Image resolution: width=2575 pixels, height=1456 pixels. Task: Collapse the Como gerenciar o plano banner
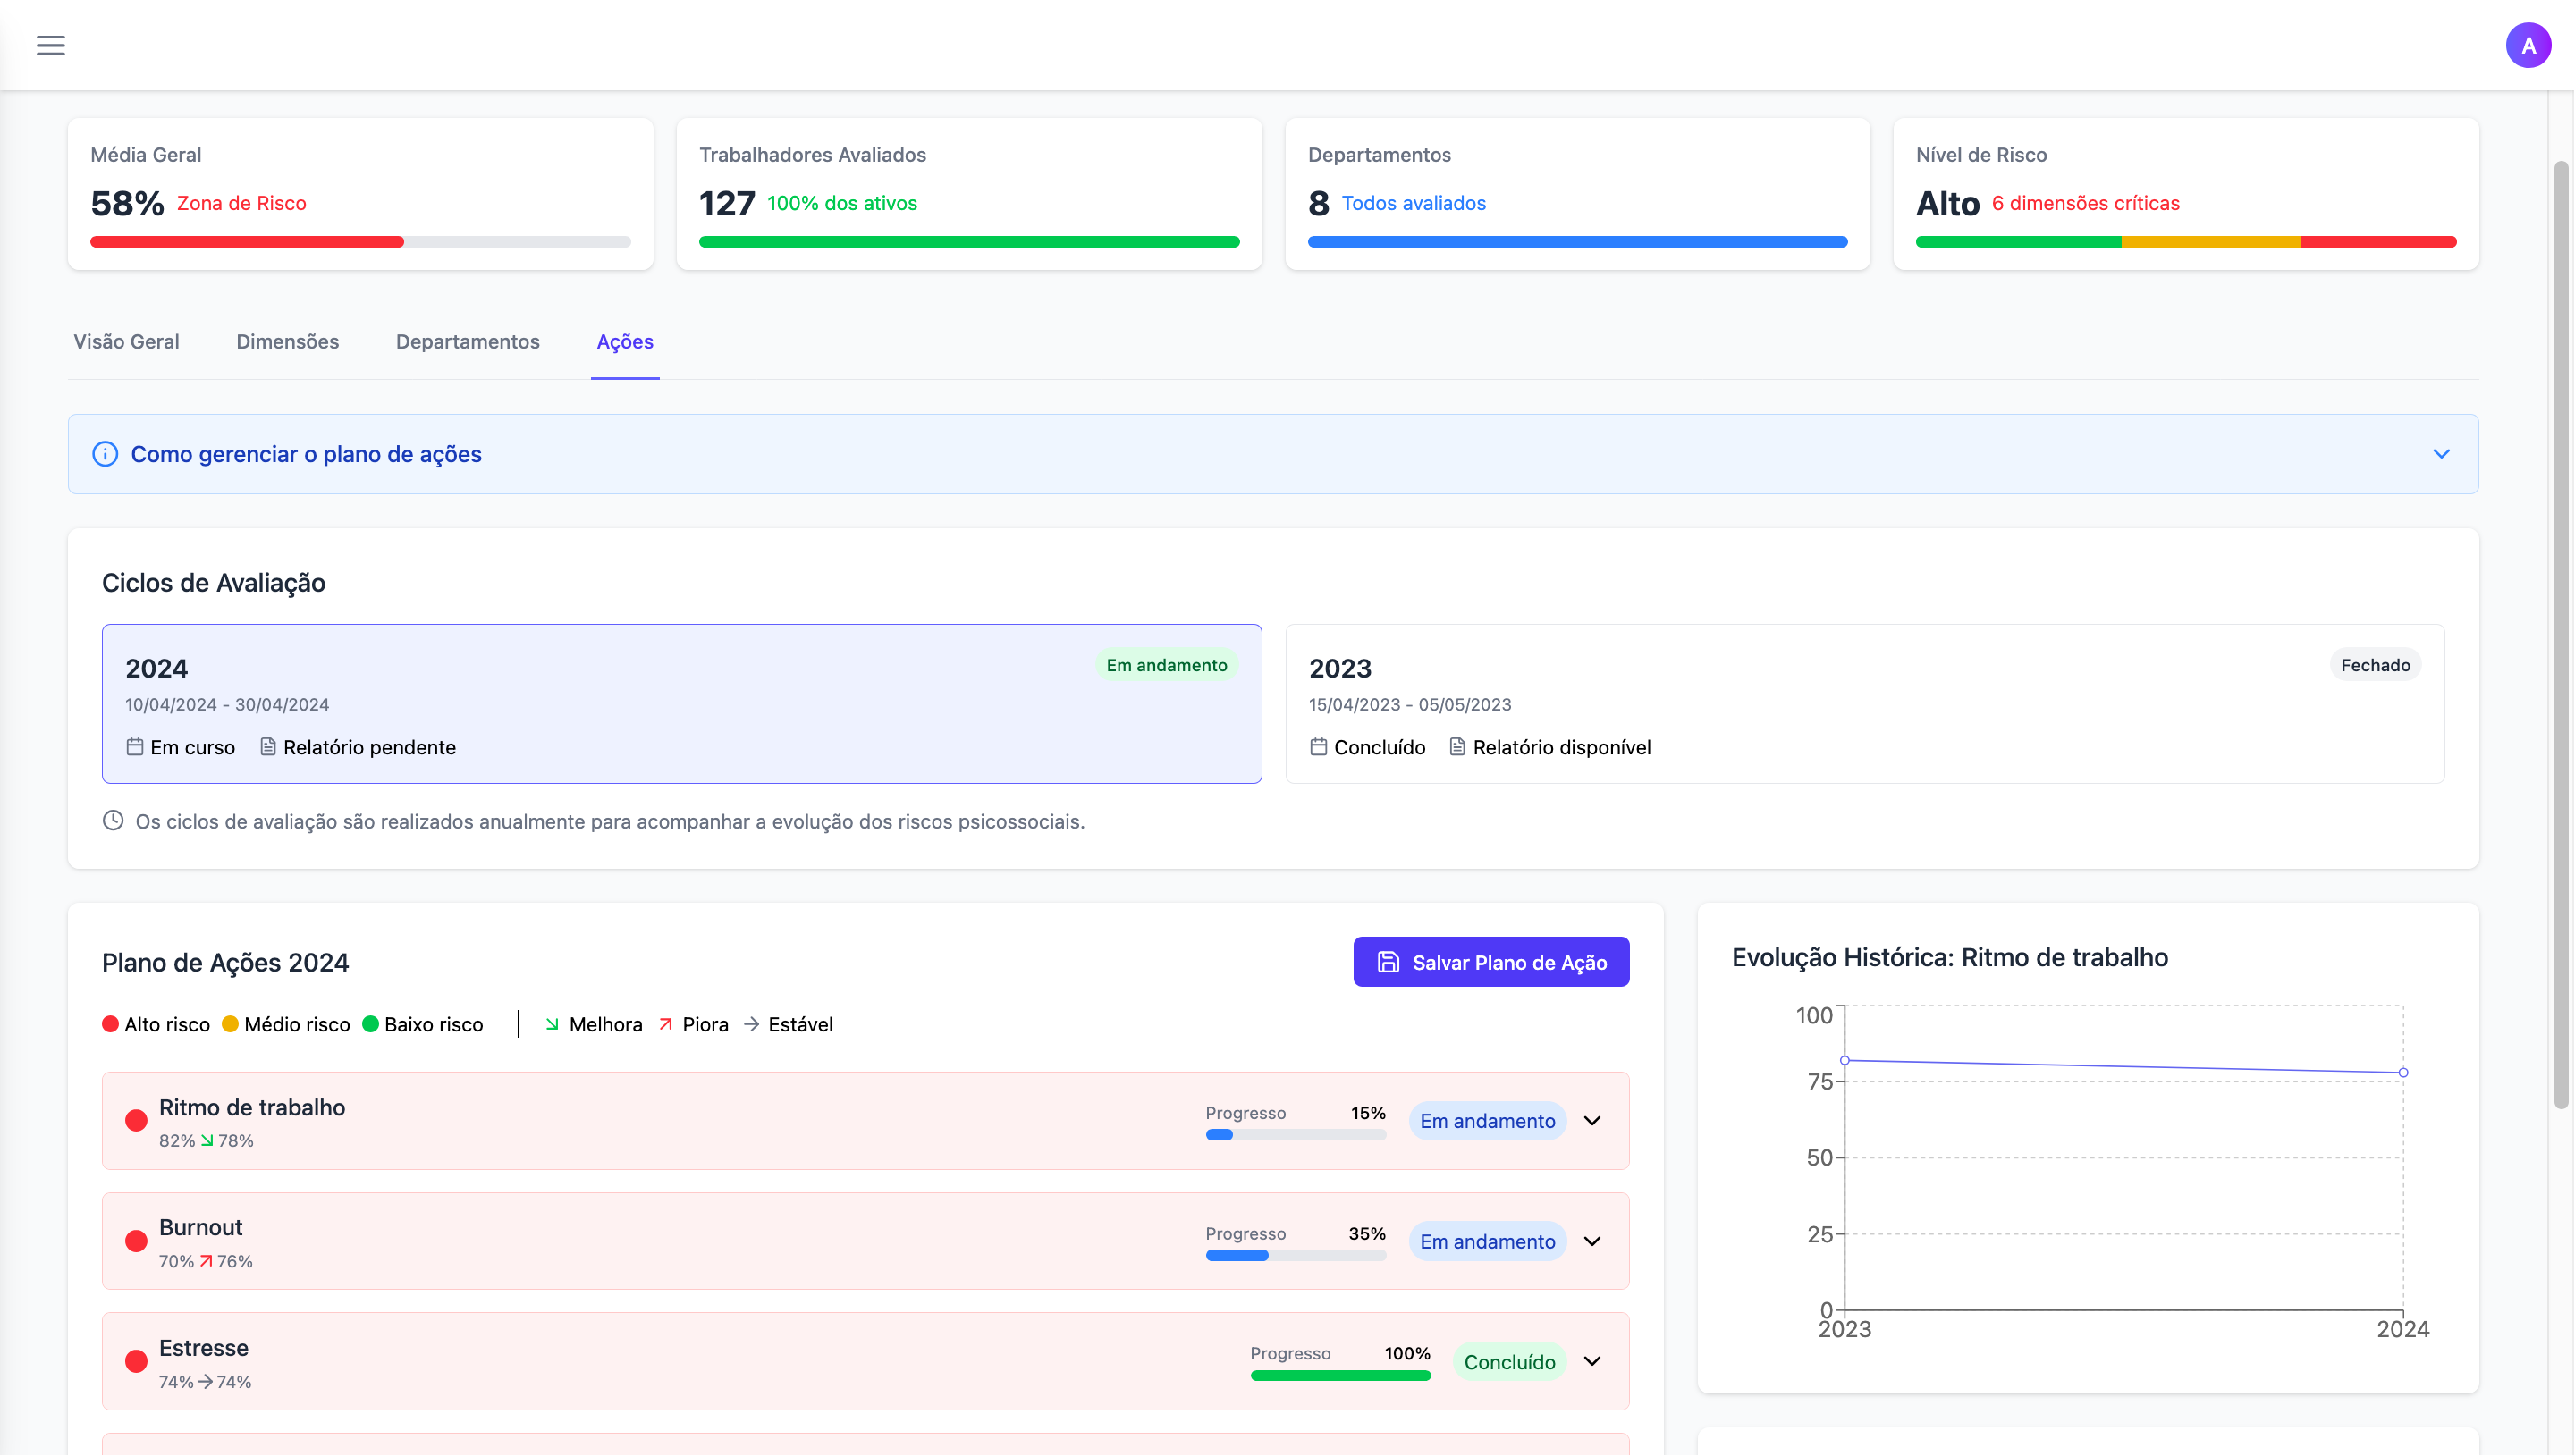click(2441, 453)
